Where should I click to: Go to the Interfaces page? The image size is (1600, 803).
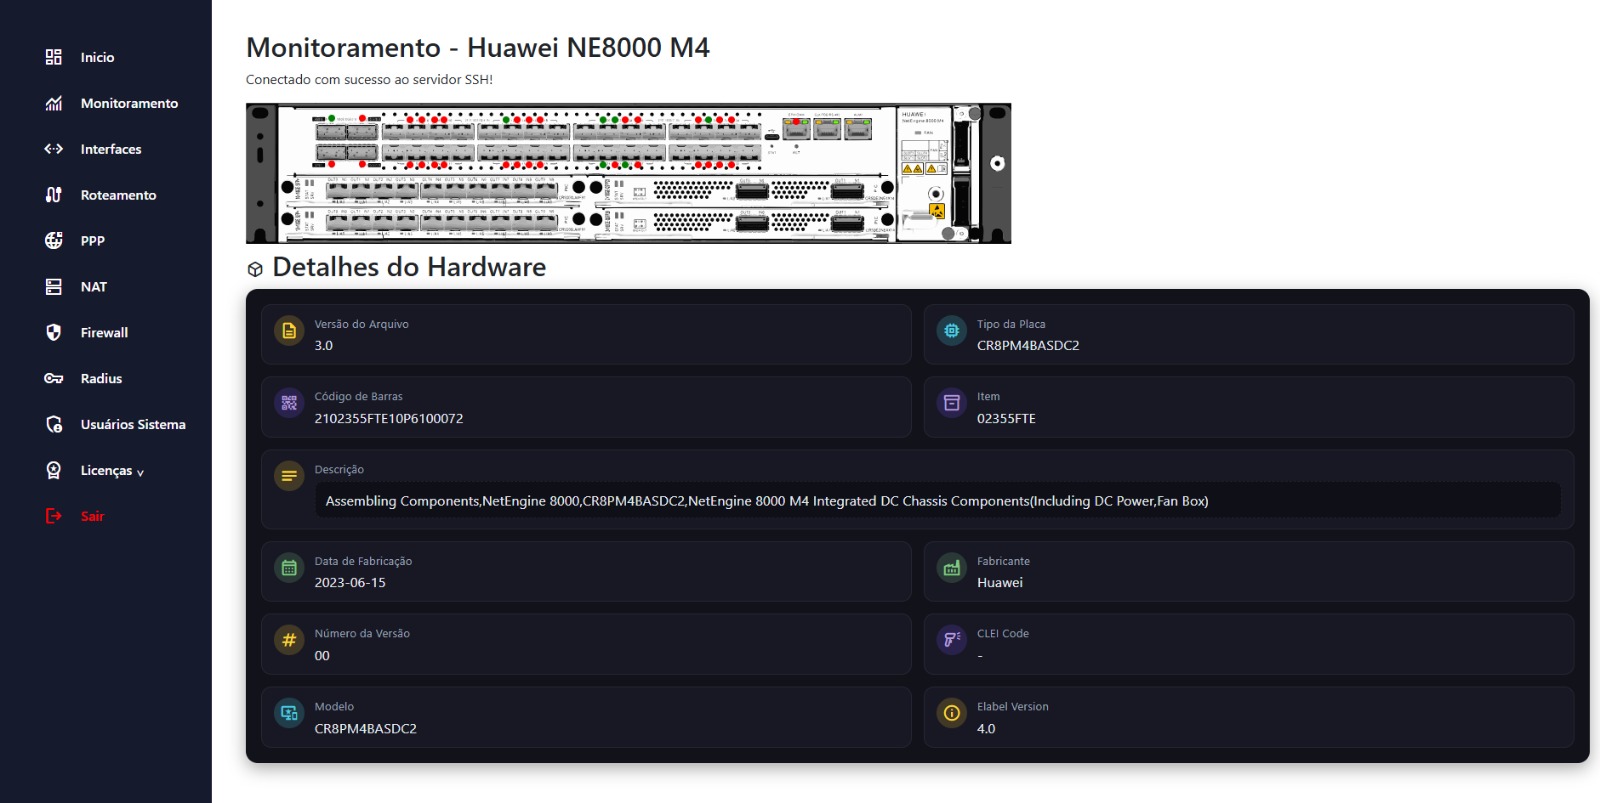click(x=110, y=149)
